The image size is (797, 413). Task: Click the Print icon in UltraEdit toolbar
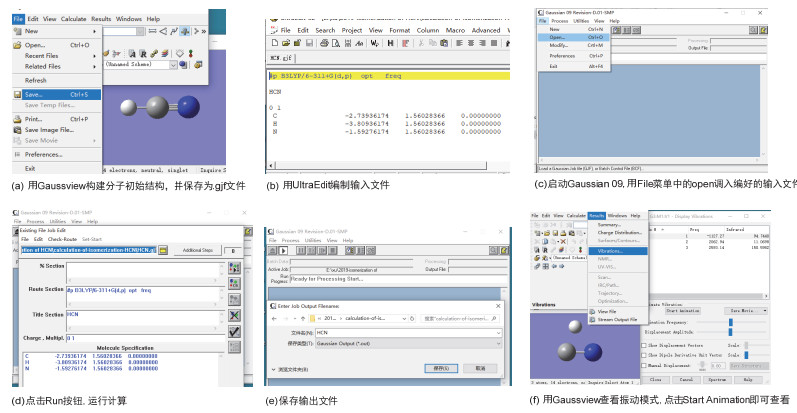coord(324,43)
